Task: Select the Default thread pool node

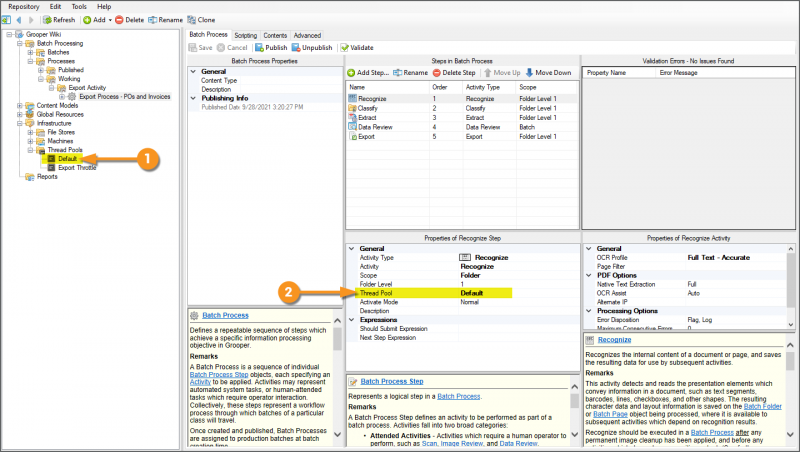Action: pyautogui.click(x=67, y=159)
